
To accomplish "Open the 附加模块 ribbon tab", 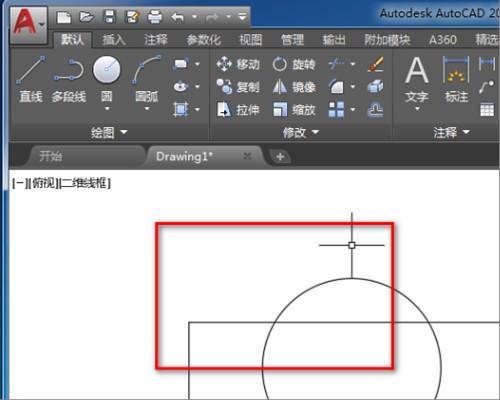I will click(x=387, y=40).
